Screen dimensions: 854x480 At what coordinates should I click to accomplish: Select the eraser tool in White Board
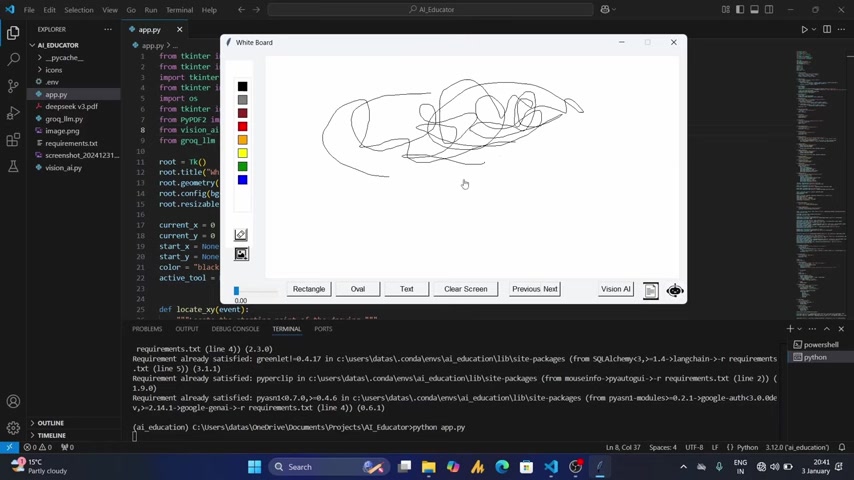coord(241,235)
